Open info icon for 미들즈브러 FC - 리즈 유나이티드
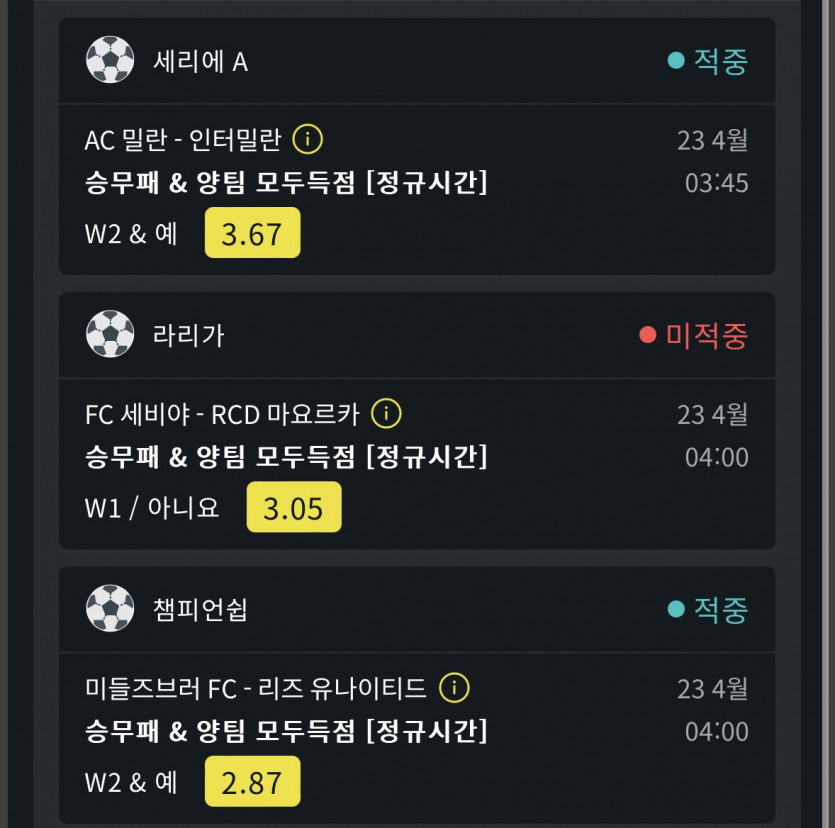This screenshot has width=835, height=828. [454, 688]
